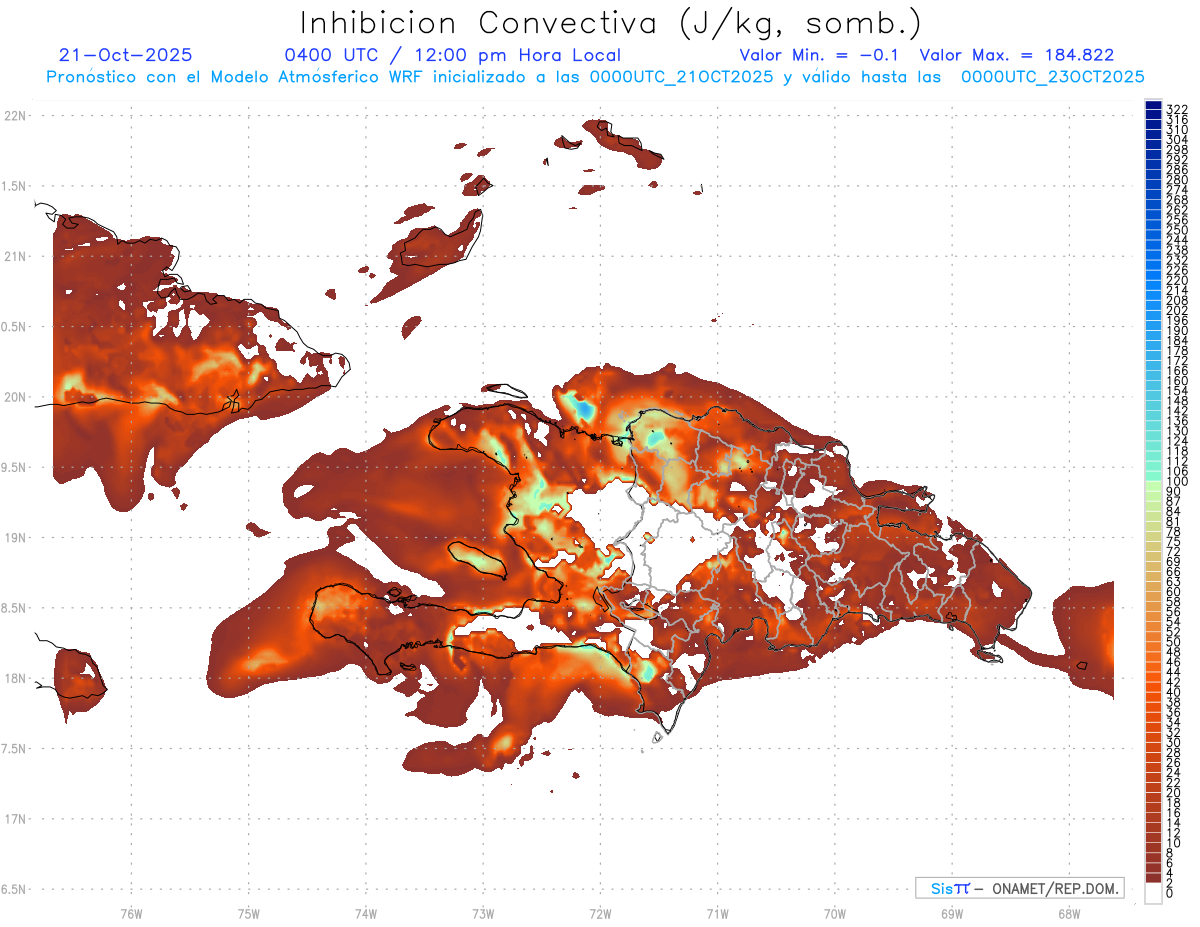Click the ONAMET/REP.DOM. credit text
Screen dimensions: 1200x927
click(x=1054, y=888)
